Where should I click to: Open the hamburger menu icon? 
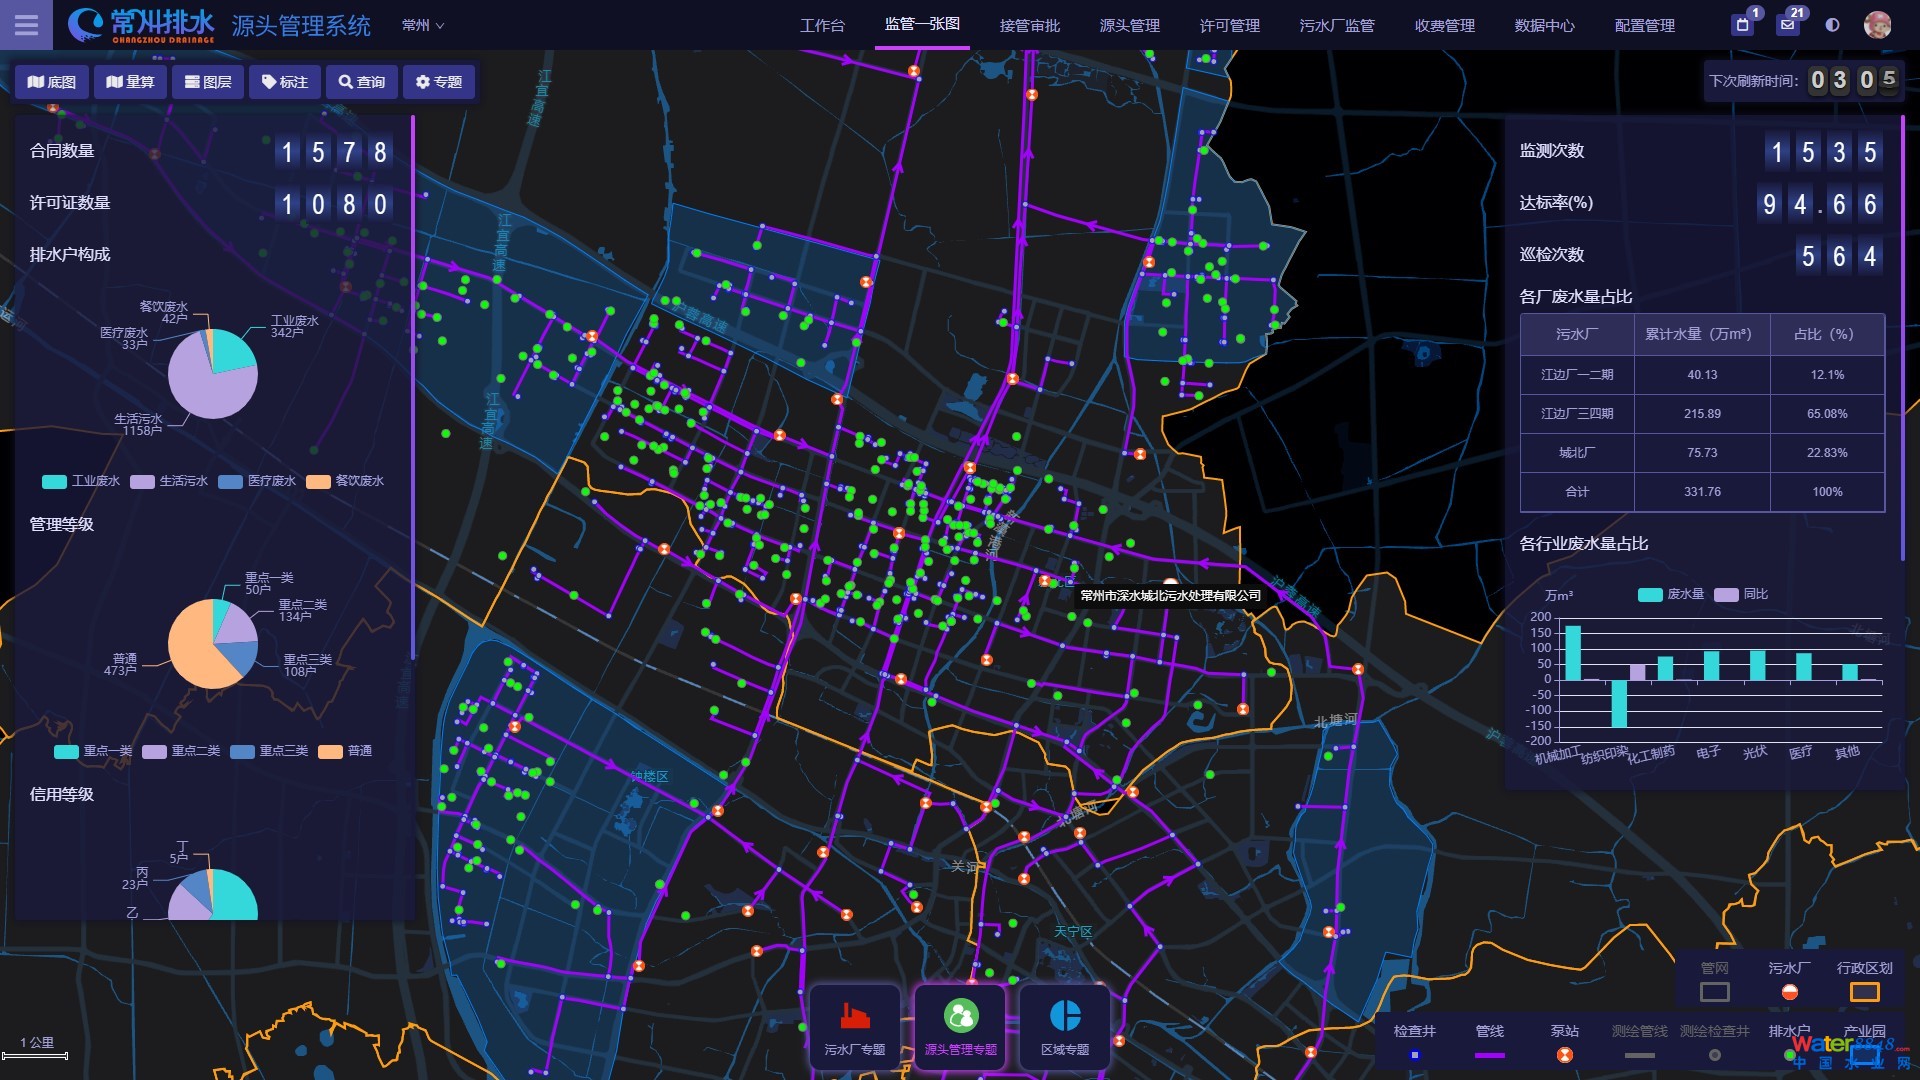pyautogui.click(x=27, y=25)
